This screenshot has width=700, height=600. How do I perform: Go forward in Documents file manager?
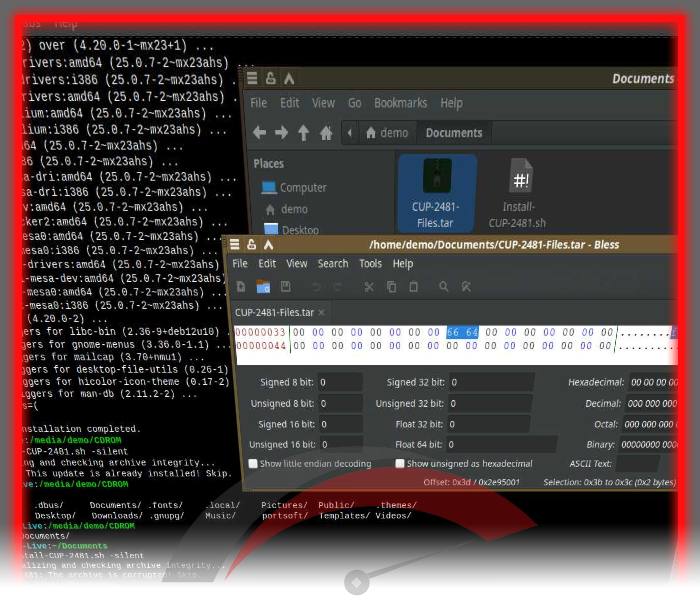pyautogui.click(x=281, y=133)
